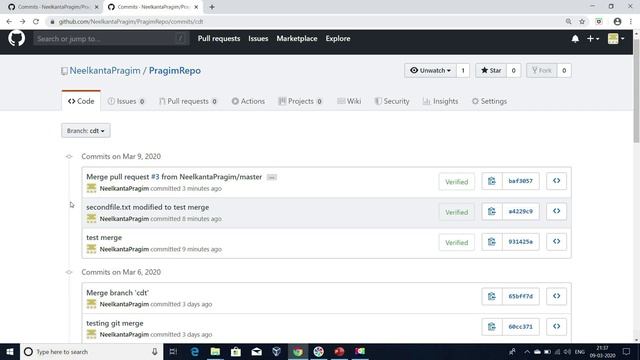Open commit hash 65bff7d
640x360 pixels.
tap(520, 296)
